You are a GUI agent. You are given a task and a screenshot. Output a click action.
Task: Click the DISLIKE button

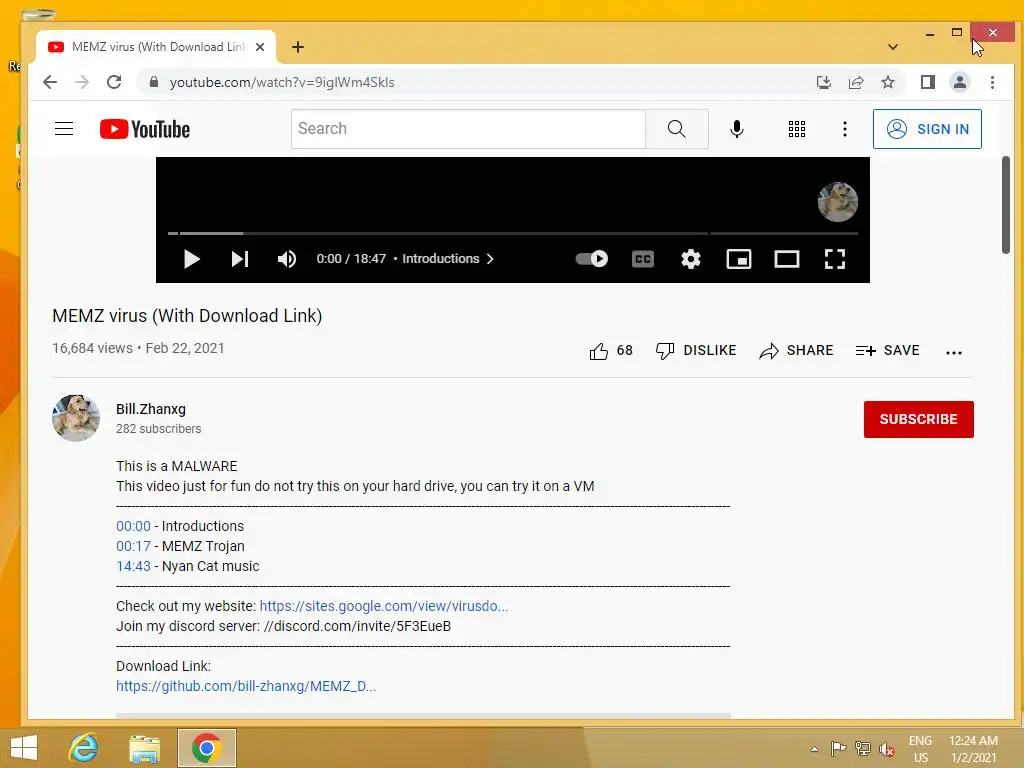[x=696, y=351]
